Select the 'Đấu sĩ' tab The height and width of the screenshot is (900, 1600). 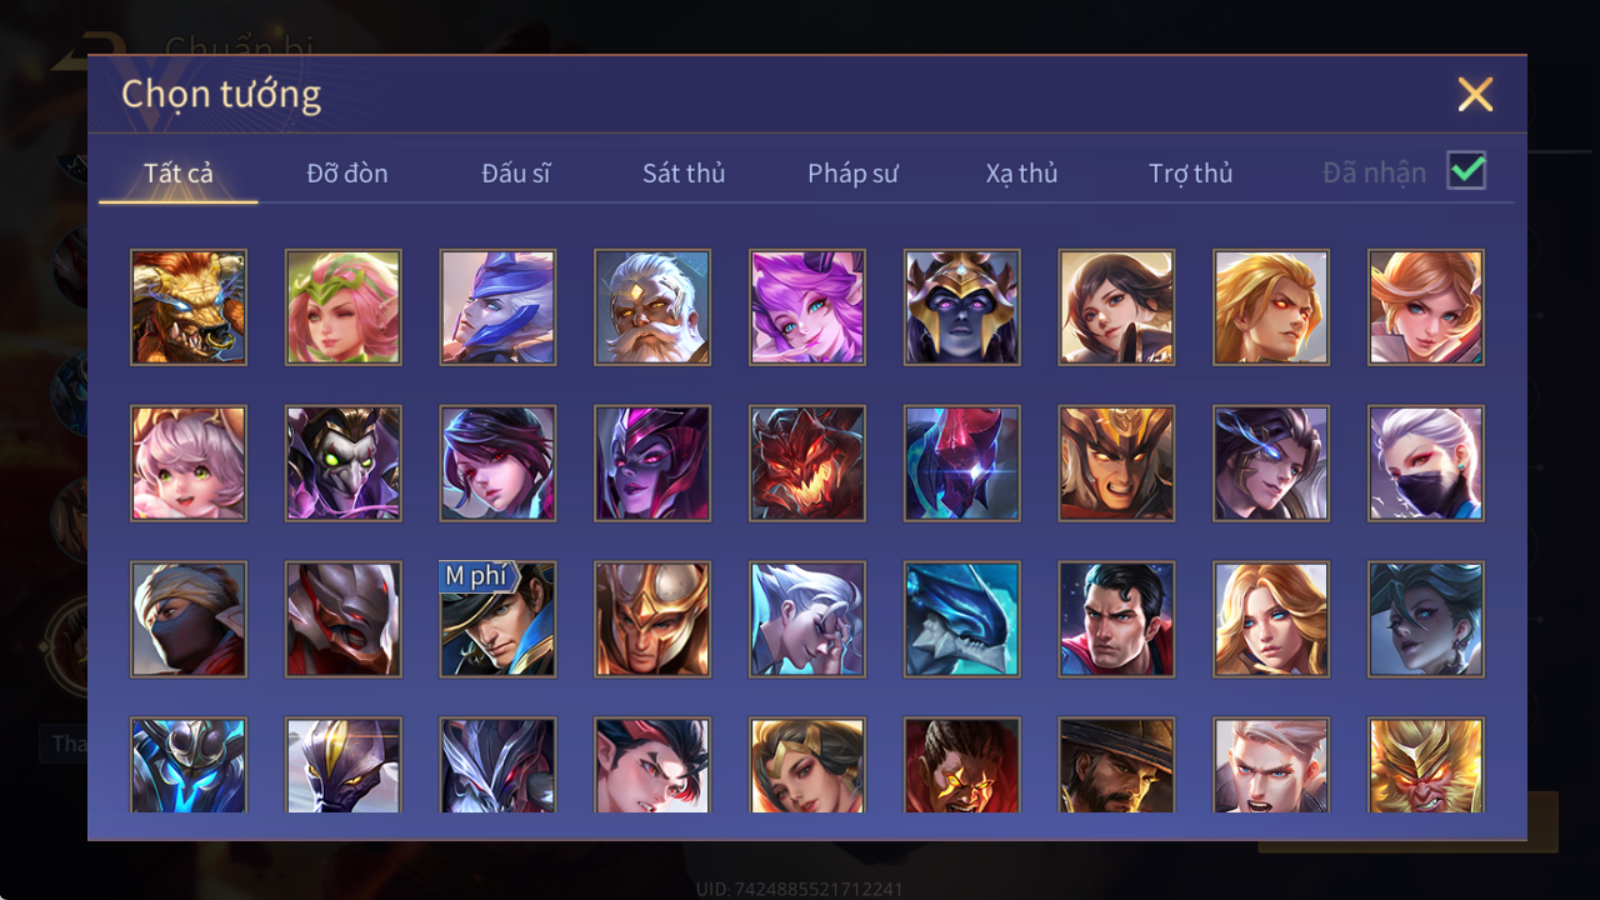pyautogui.click(x=516, y=173)
